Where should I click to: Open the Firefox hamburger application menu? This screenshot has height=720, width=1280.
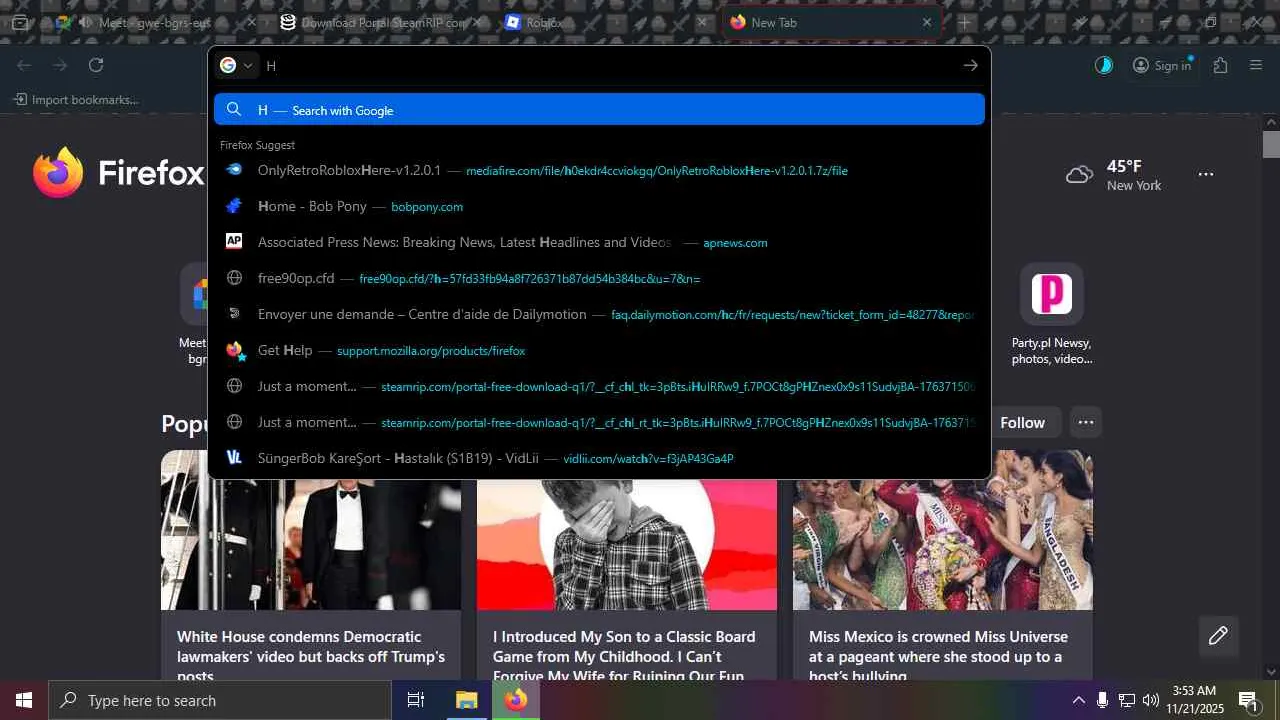[1256, 65]
